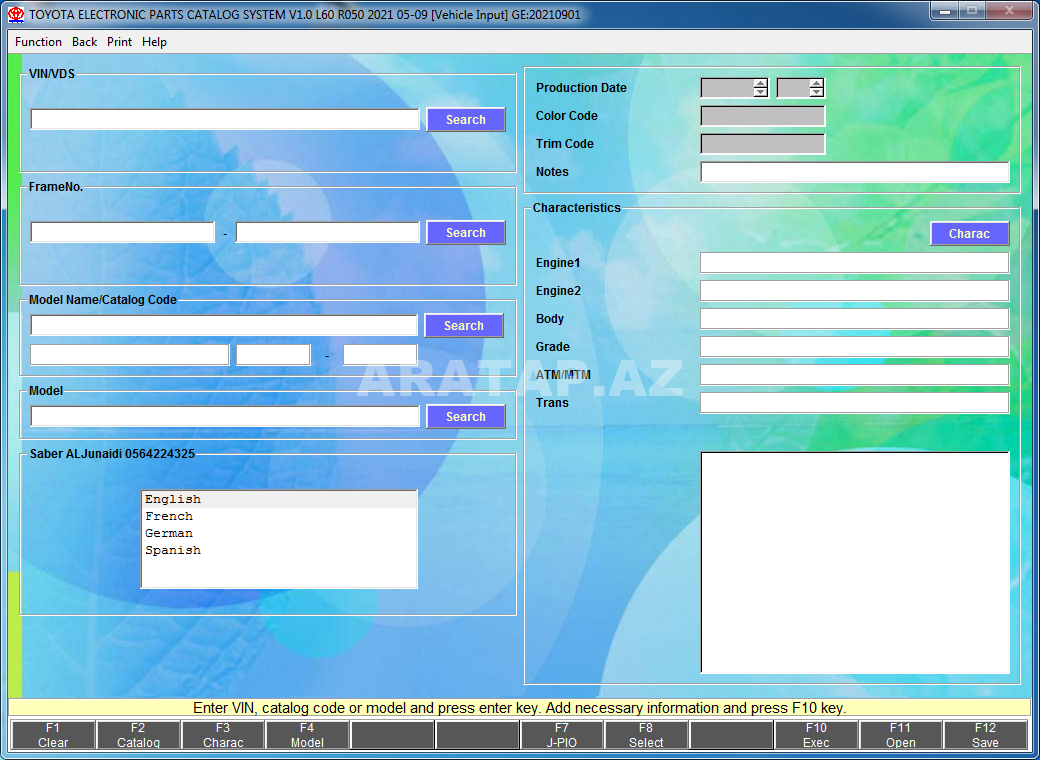Open the Print menu
The image size is (1040, 760).
pos(119,42)
